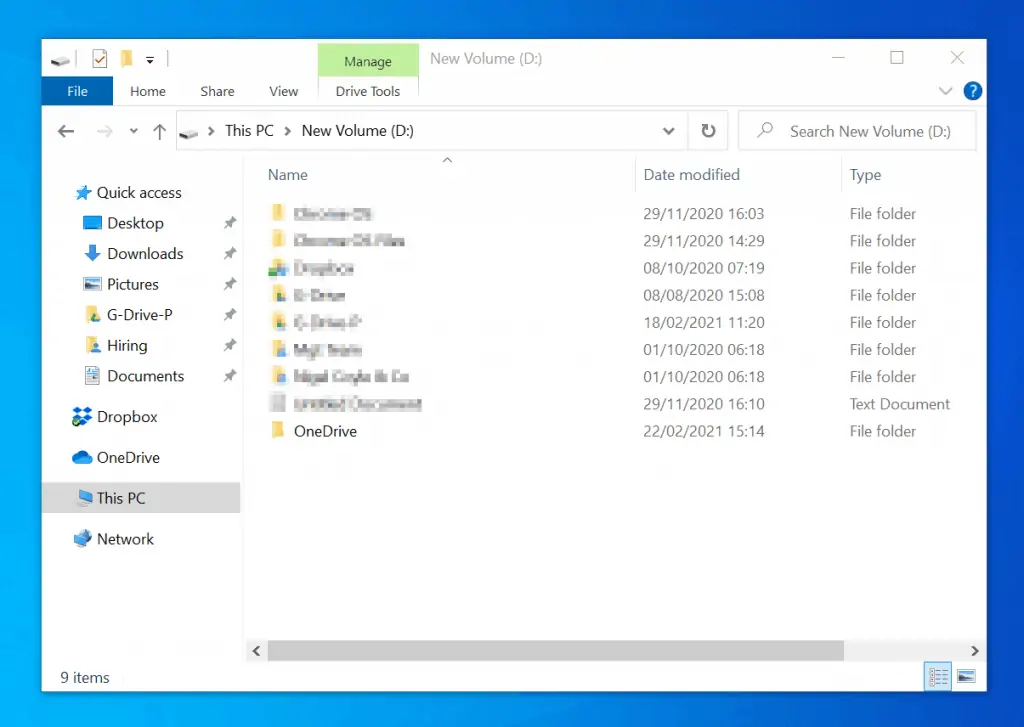
Task: Go up one folder level
Action: pyautogui.click(x=159, y=131)
